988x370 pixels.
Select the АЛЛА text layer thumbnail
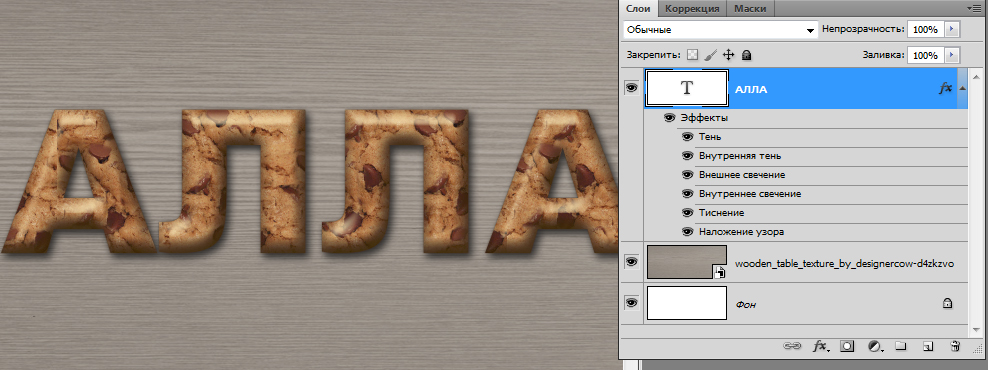click(687, 88)
